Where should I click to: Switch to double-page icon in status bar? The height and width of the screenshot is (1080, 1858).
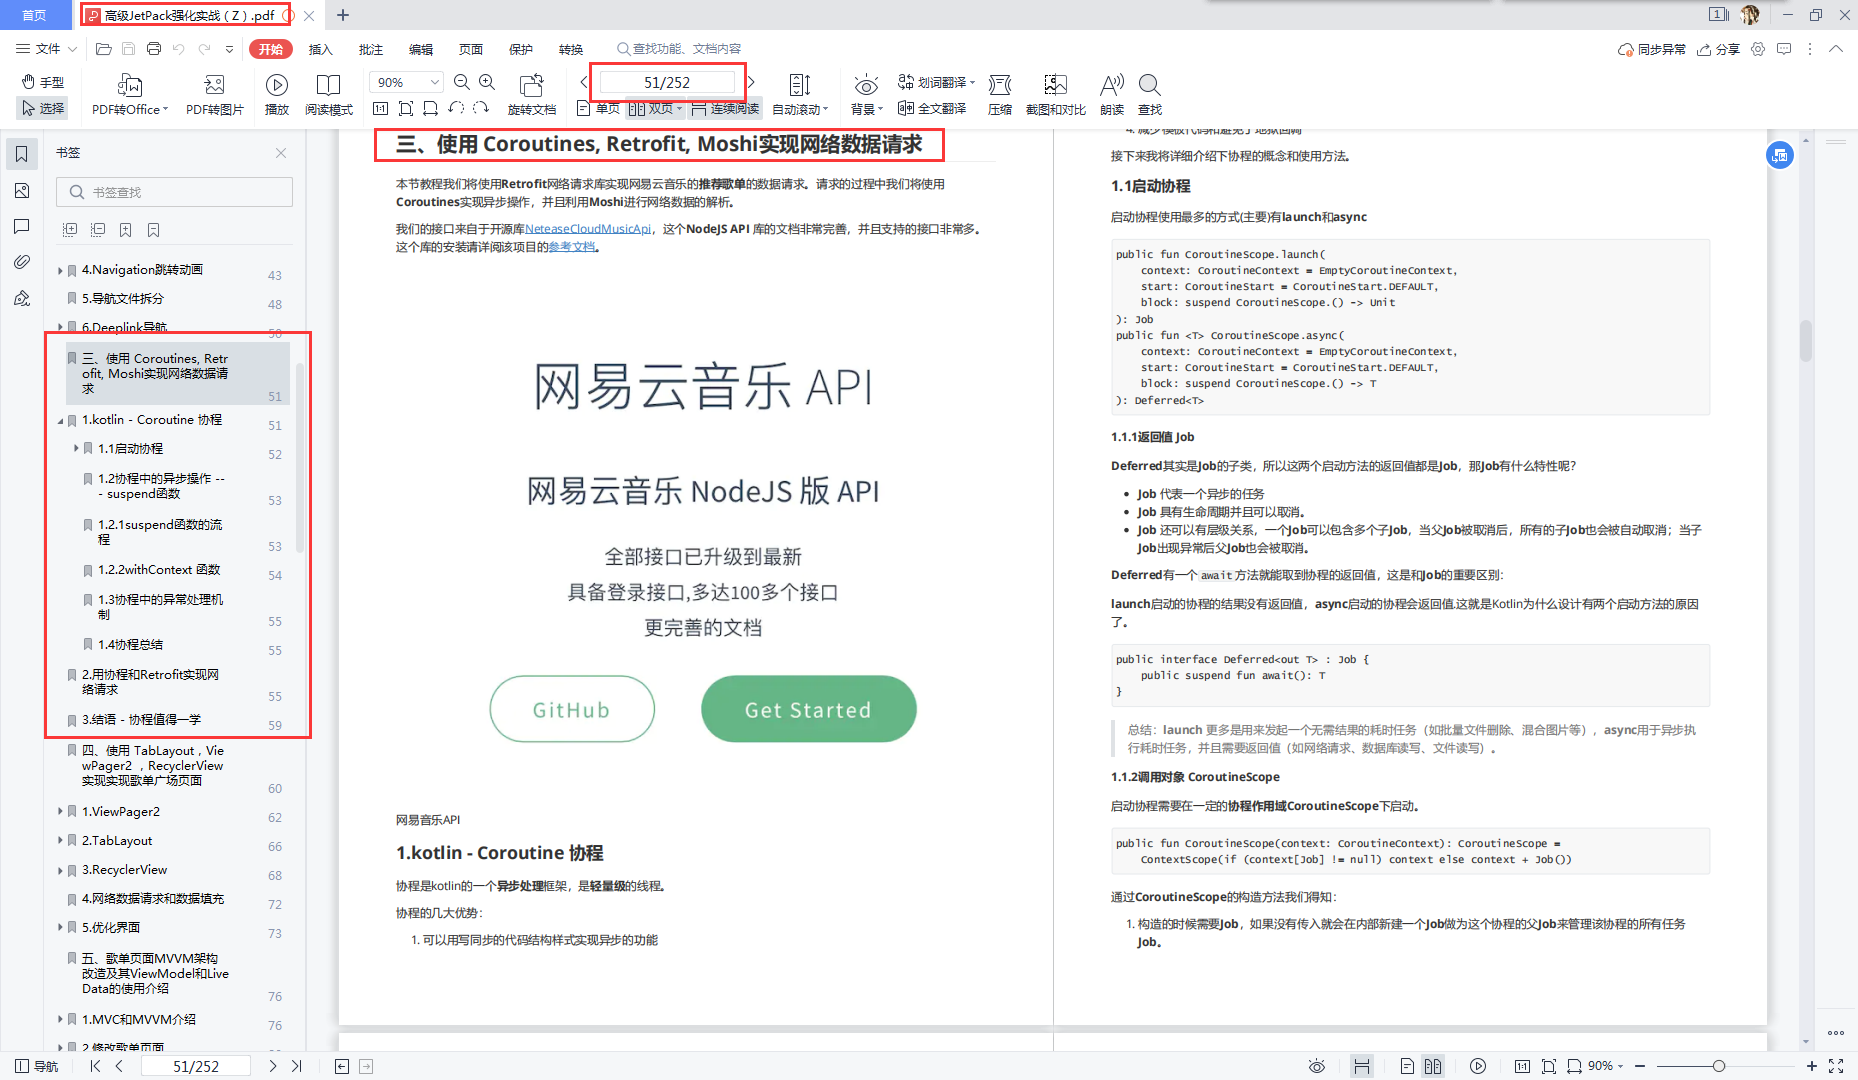click(x=1433, y=1066)
